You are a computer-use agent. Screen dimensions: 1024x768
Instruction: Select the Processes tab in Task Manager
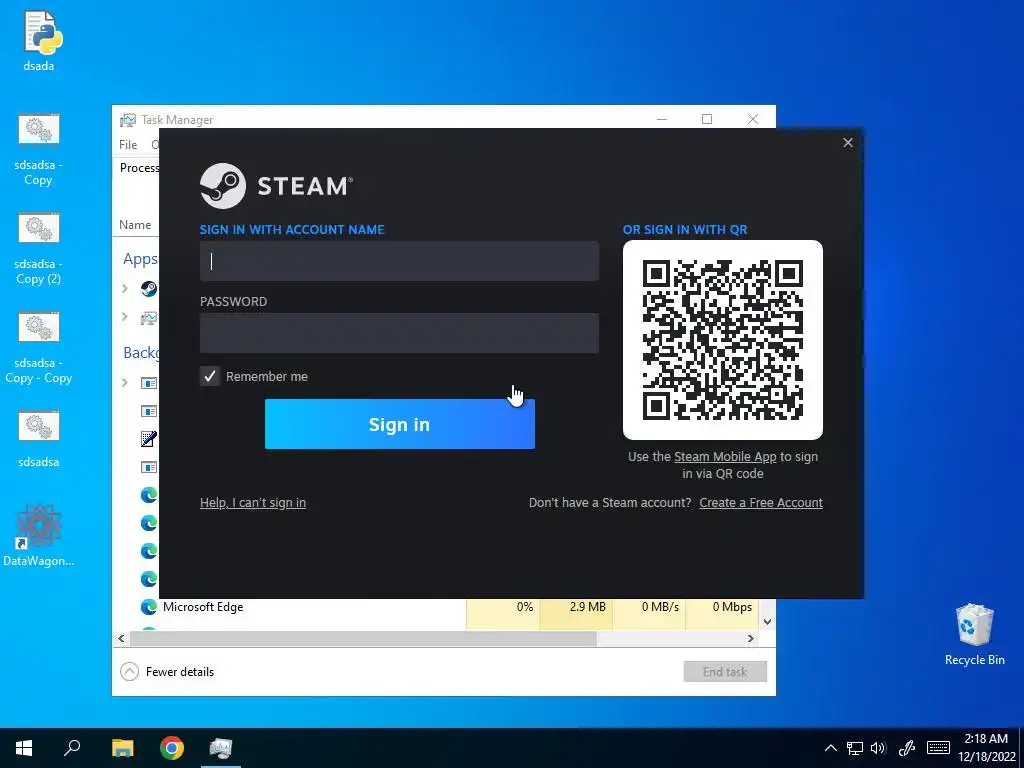coord(139,168)
